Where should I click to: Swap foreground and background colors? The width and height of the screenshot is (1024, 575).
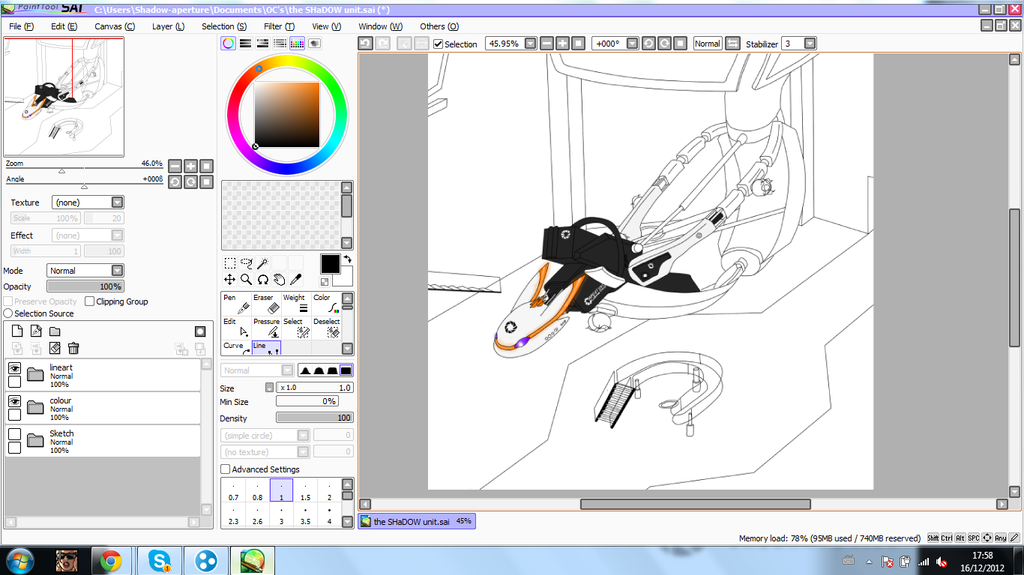point(347,259)
